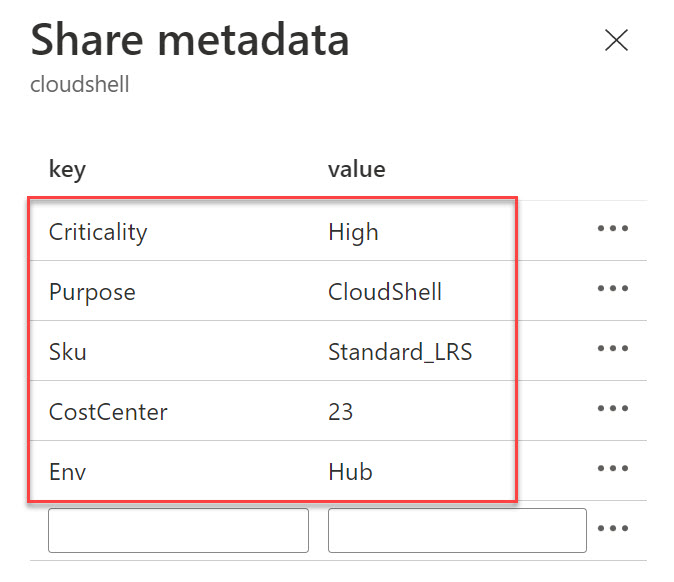Click the empty value input field
The image size is (674, 582).
tap(457, 530)
